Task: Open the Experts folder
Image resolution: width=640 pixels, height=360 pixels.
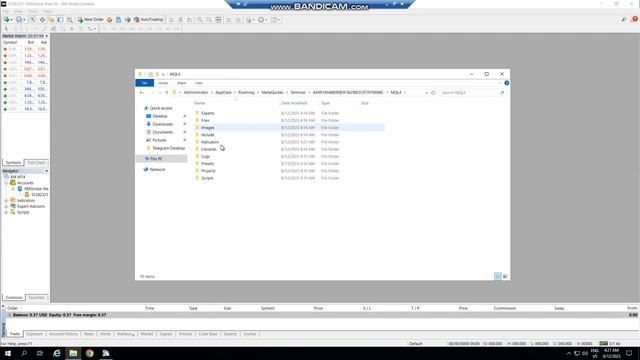Action: pos(207,113)
